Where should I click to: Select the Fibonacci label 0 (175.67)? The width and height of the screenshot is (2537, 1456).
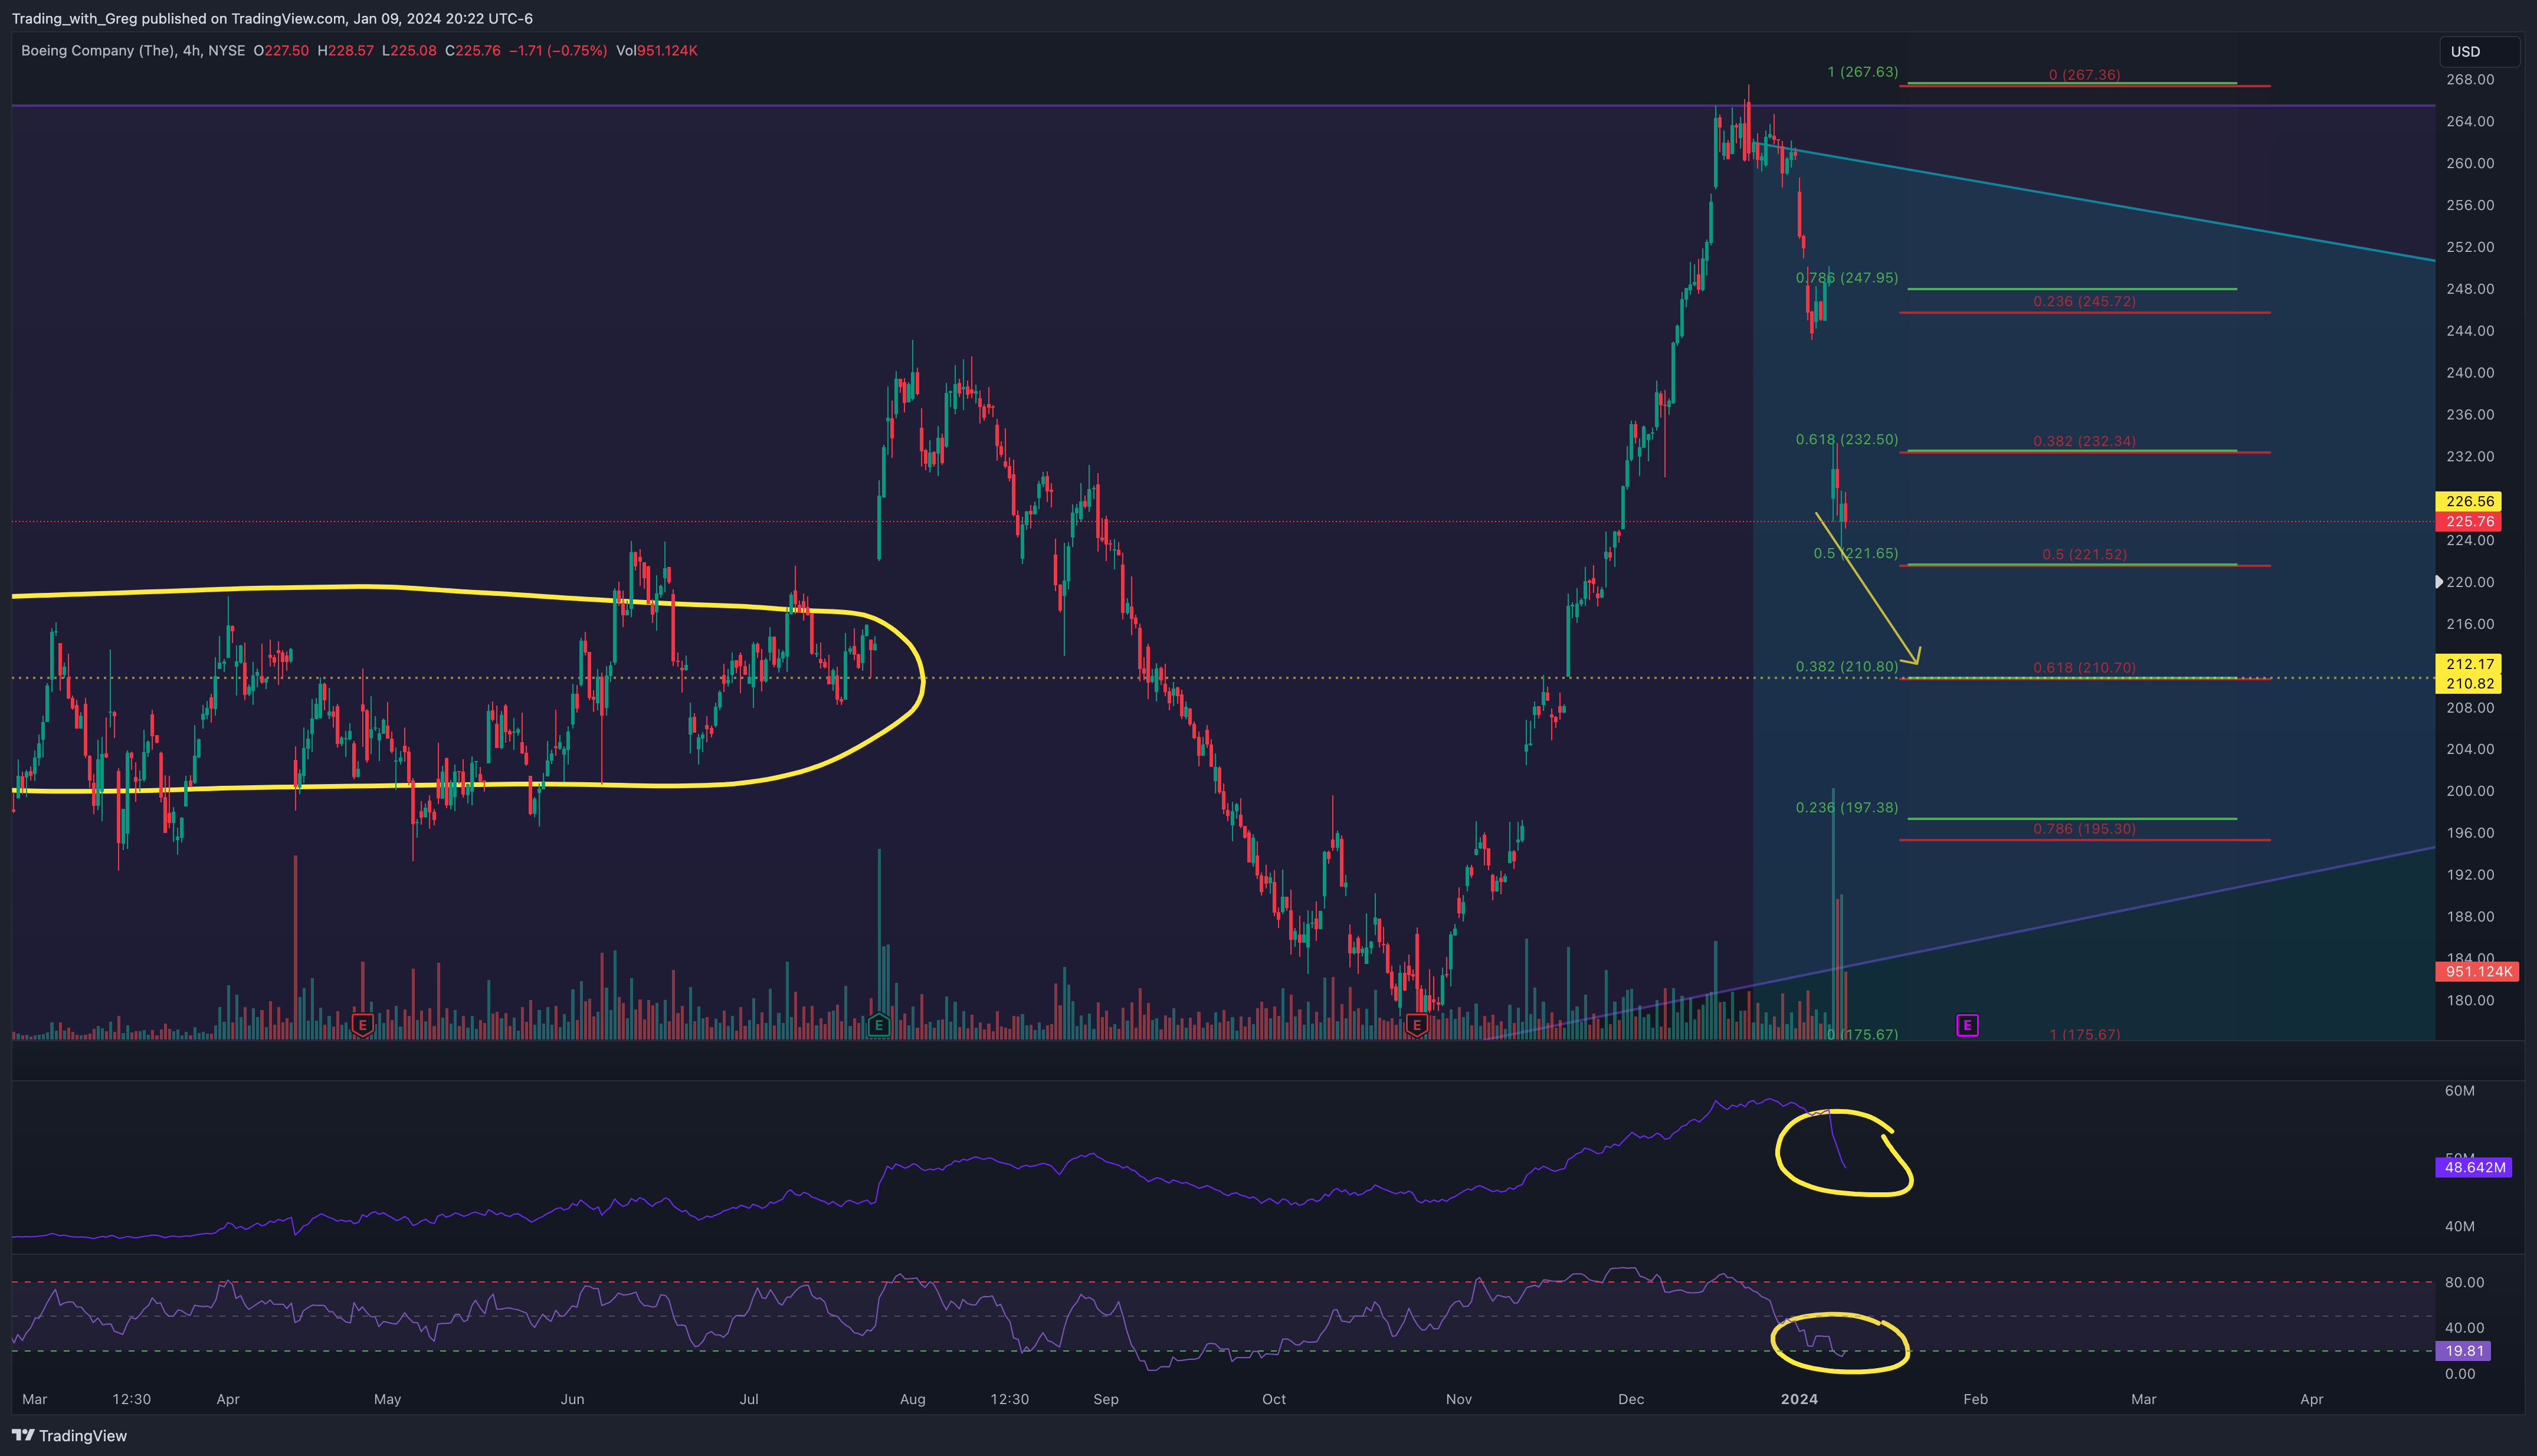[1862, 1034]
